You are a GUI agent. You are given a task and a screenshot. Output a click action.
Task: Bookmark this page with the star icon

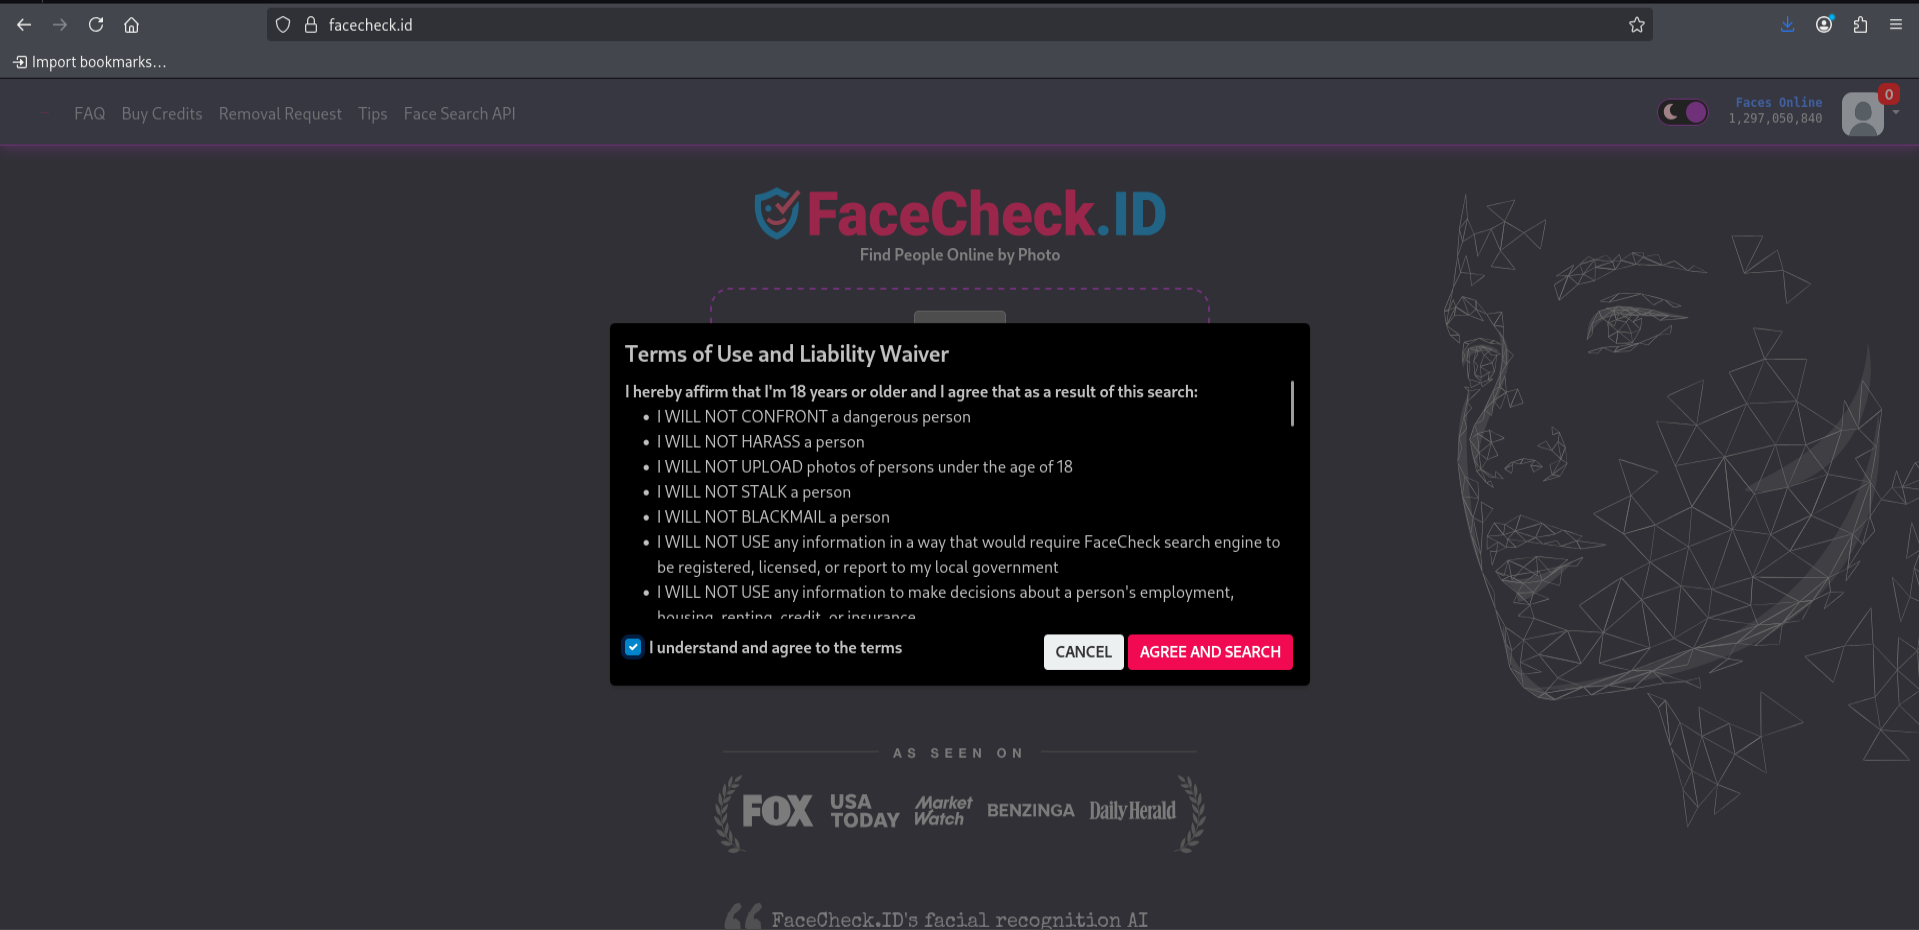(1636, 25)
